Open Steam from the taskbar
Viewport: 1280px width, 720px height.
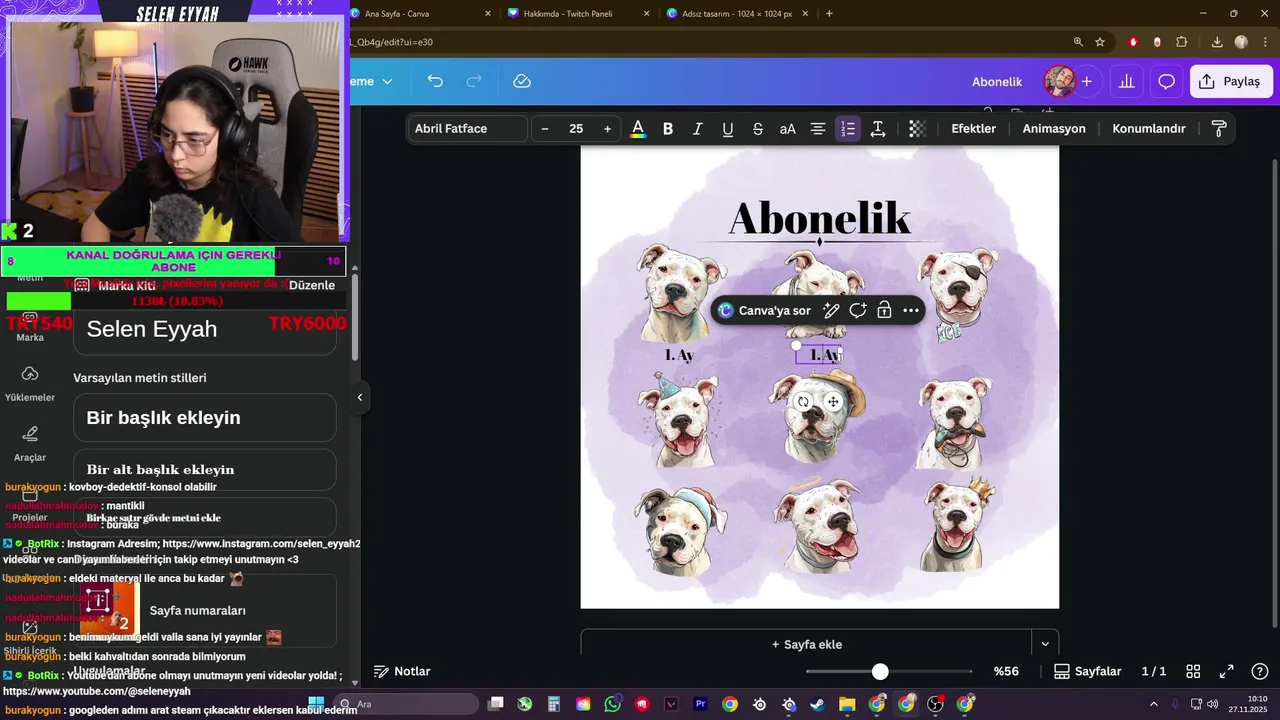(x=818, y=704)
